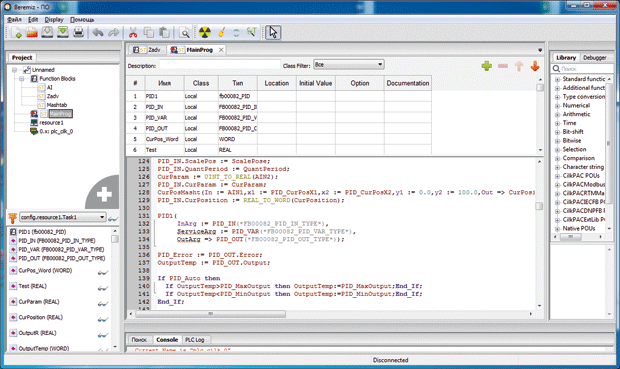This screenshot has height=369, width=620.
Task: Expand Standard function blocks library node
Action: (x=557, y=79)
